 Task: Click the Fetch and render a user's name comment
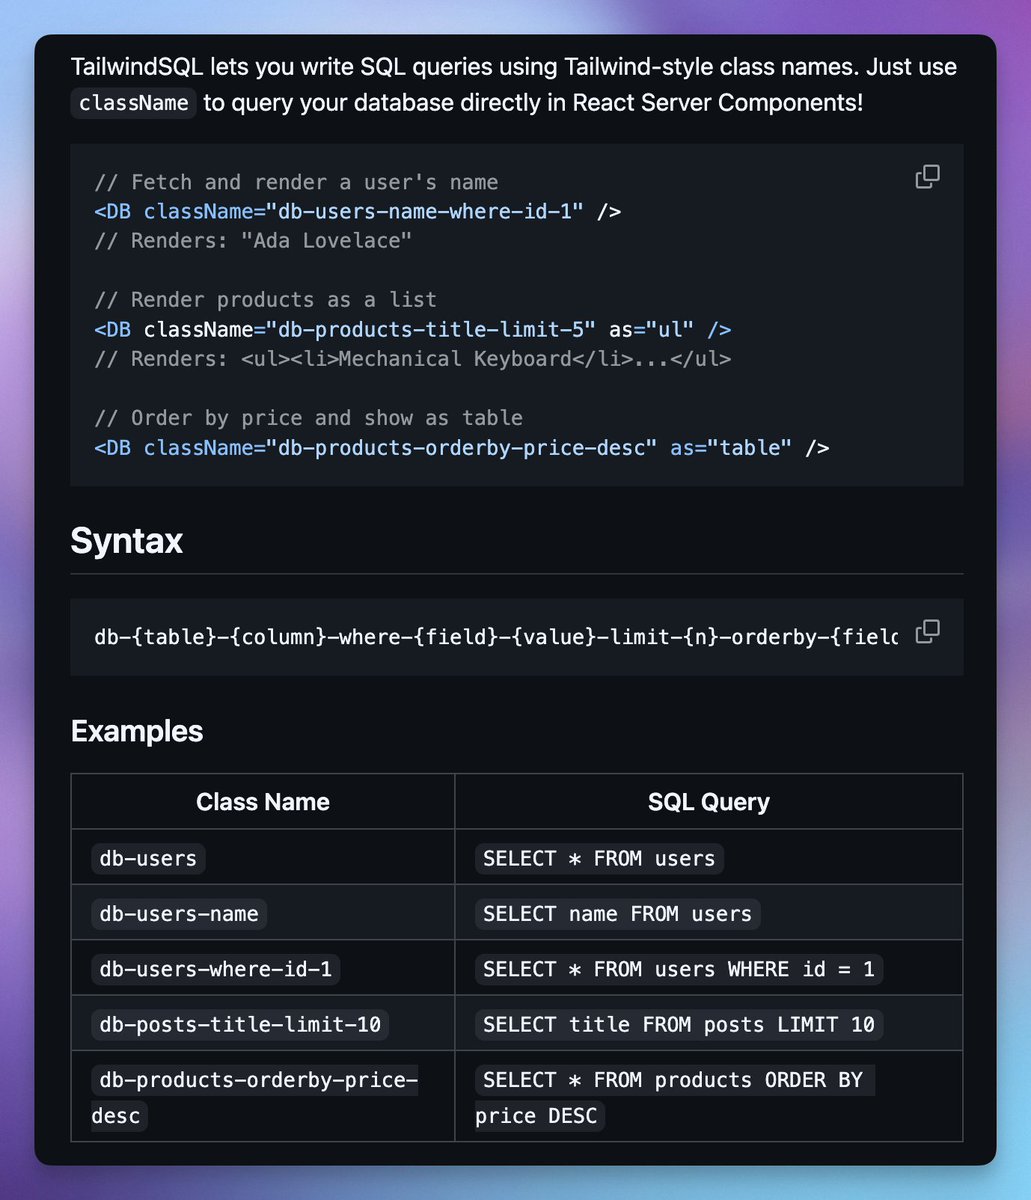(296, 182)
